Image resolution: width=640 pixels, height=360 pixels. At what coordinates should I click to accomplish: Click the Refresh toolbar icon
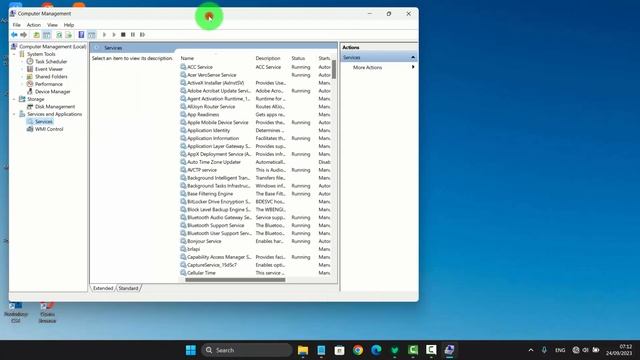[x=59, y=35]
